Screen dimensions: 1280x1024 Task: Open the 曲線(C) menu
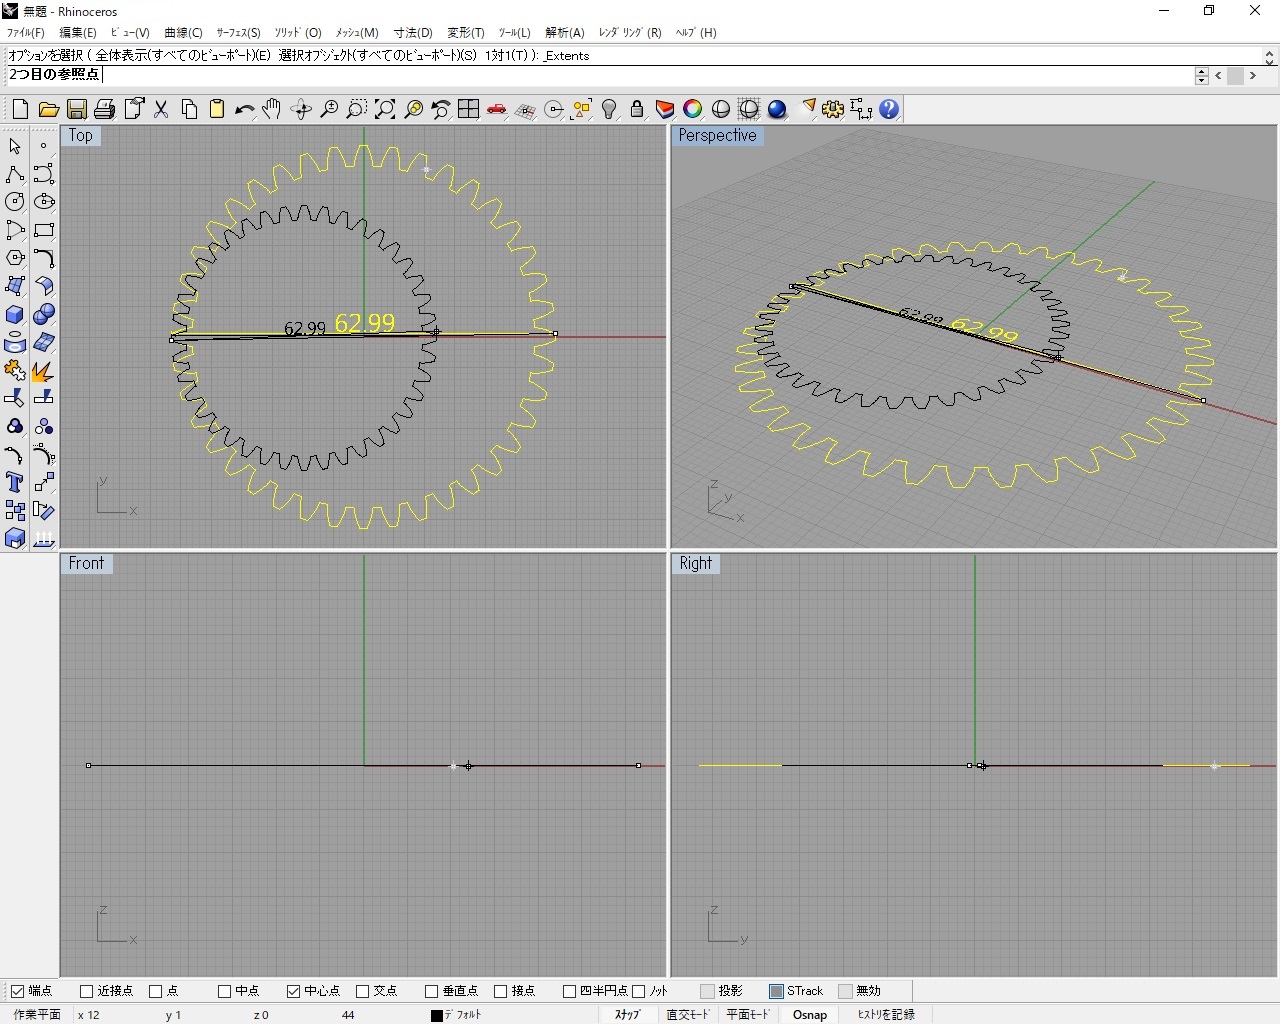click(x=183, y=33)
